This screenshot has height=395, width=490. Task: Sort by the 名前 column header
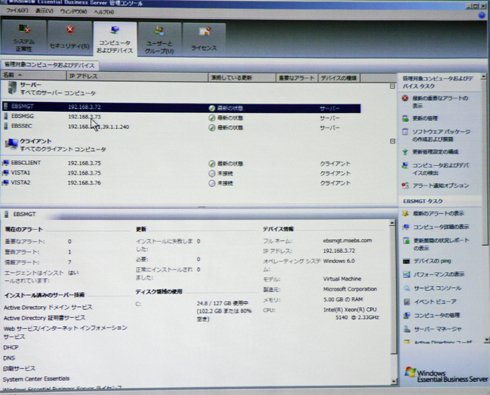tap(33, 76)
